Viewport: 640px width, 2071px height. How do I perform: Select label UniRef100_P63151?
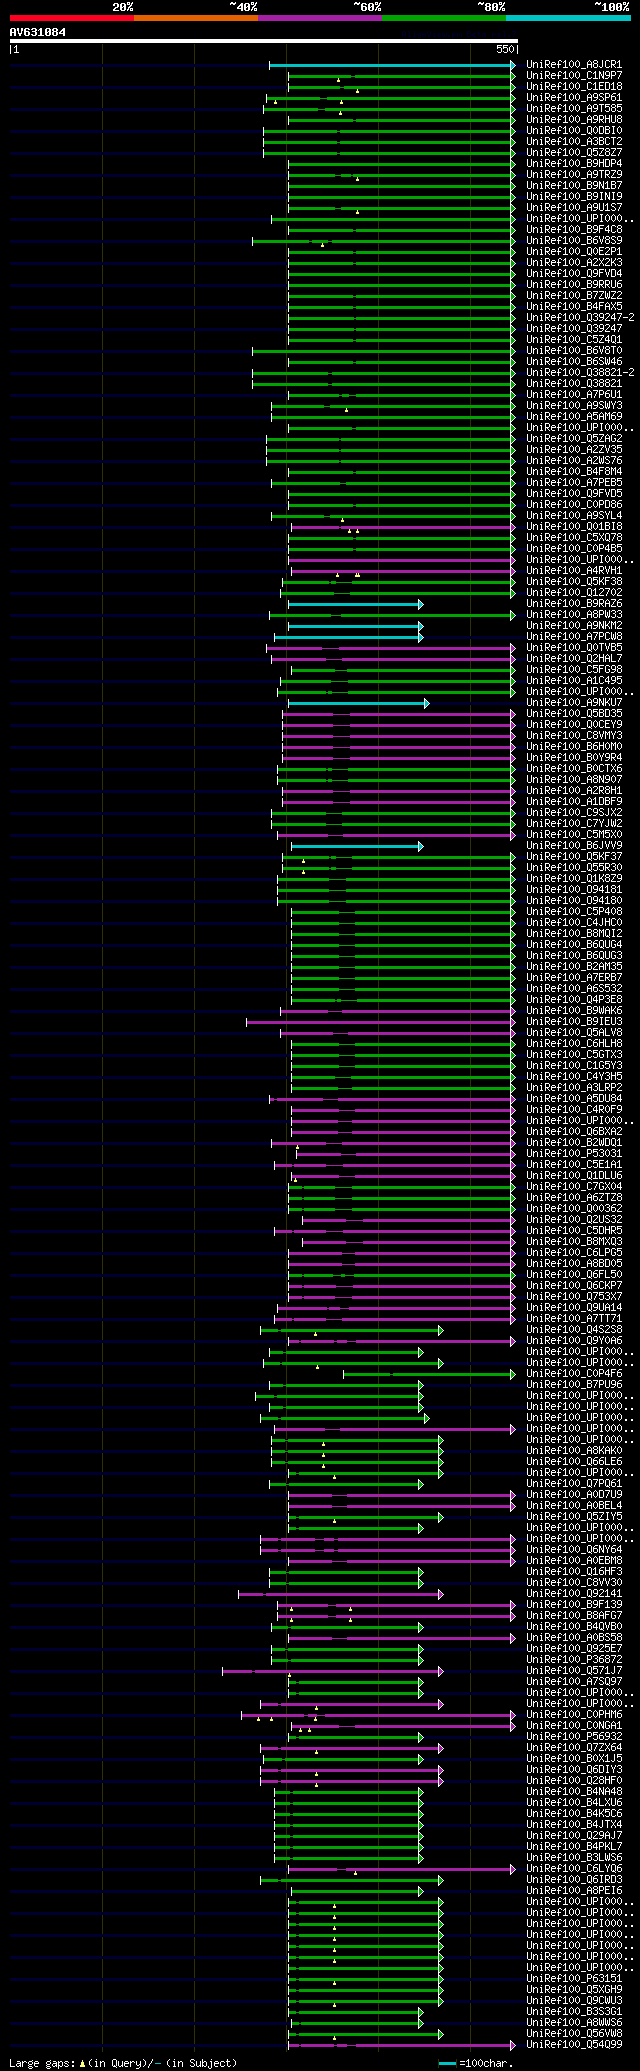pyautogui.click(x=574, y=1979)
